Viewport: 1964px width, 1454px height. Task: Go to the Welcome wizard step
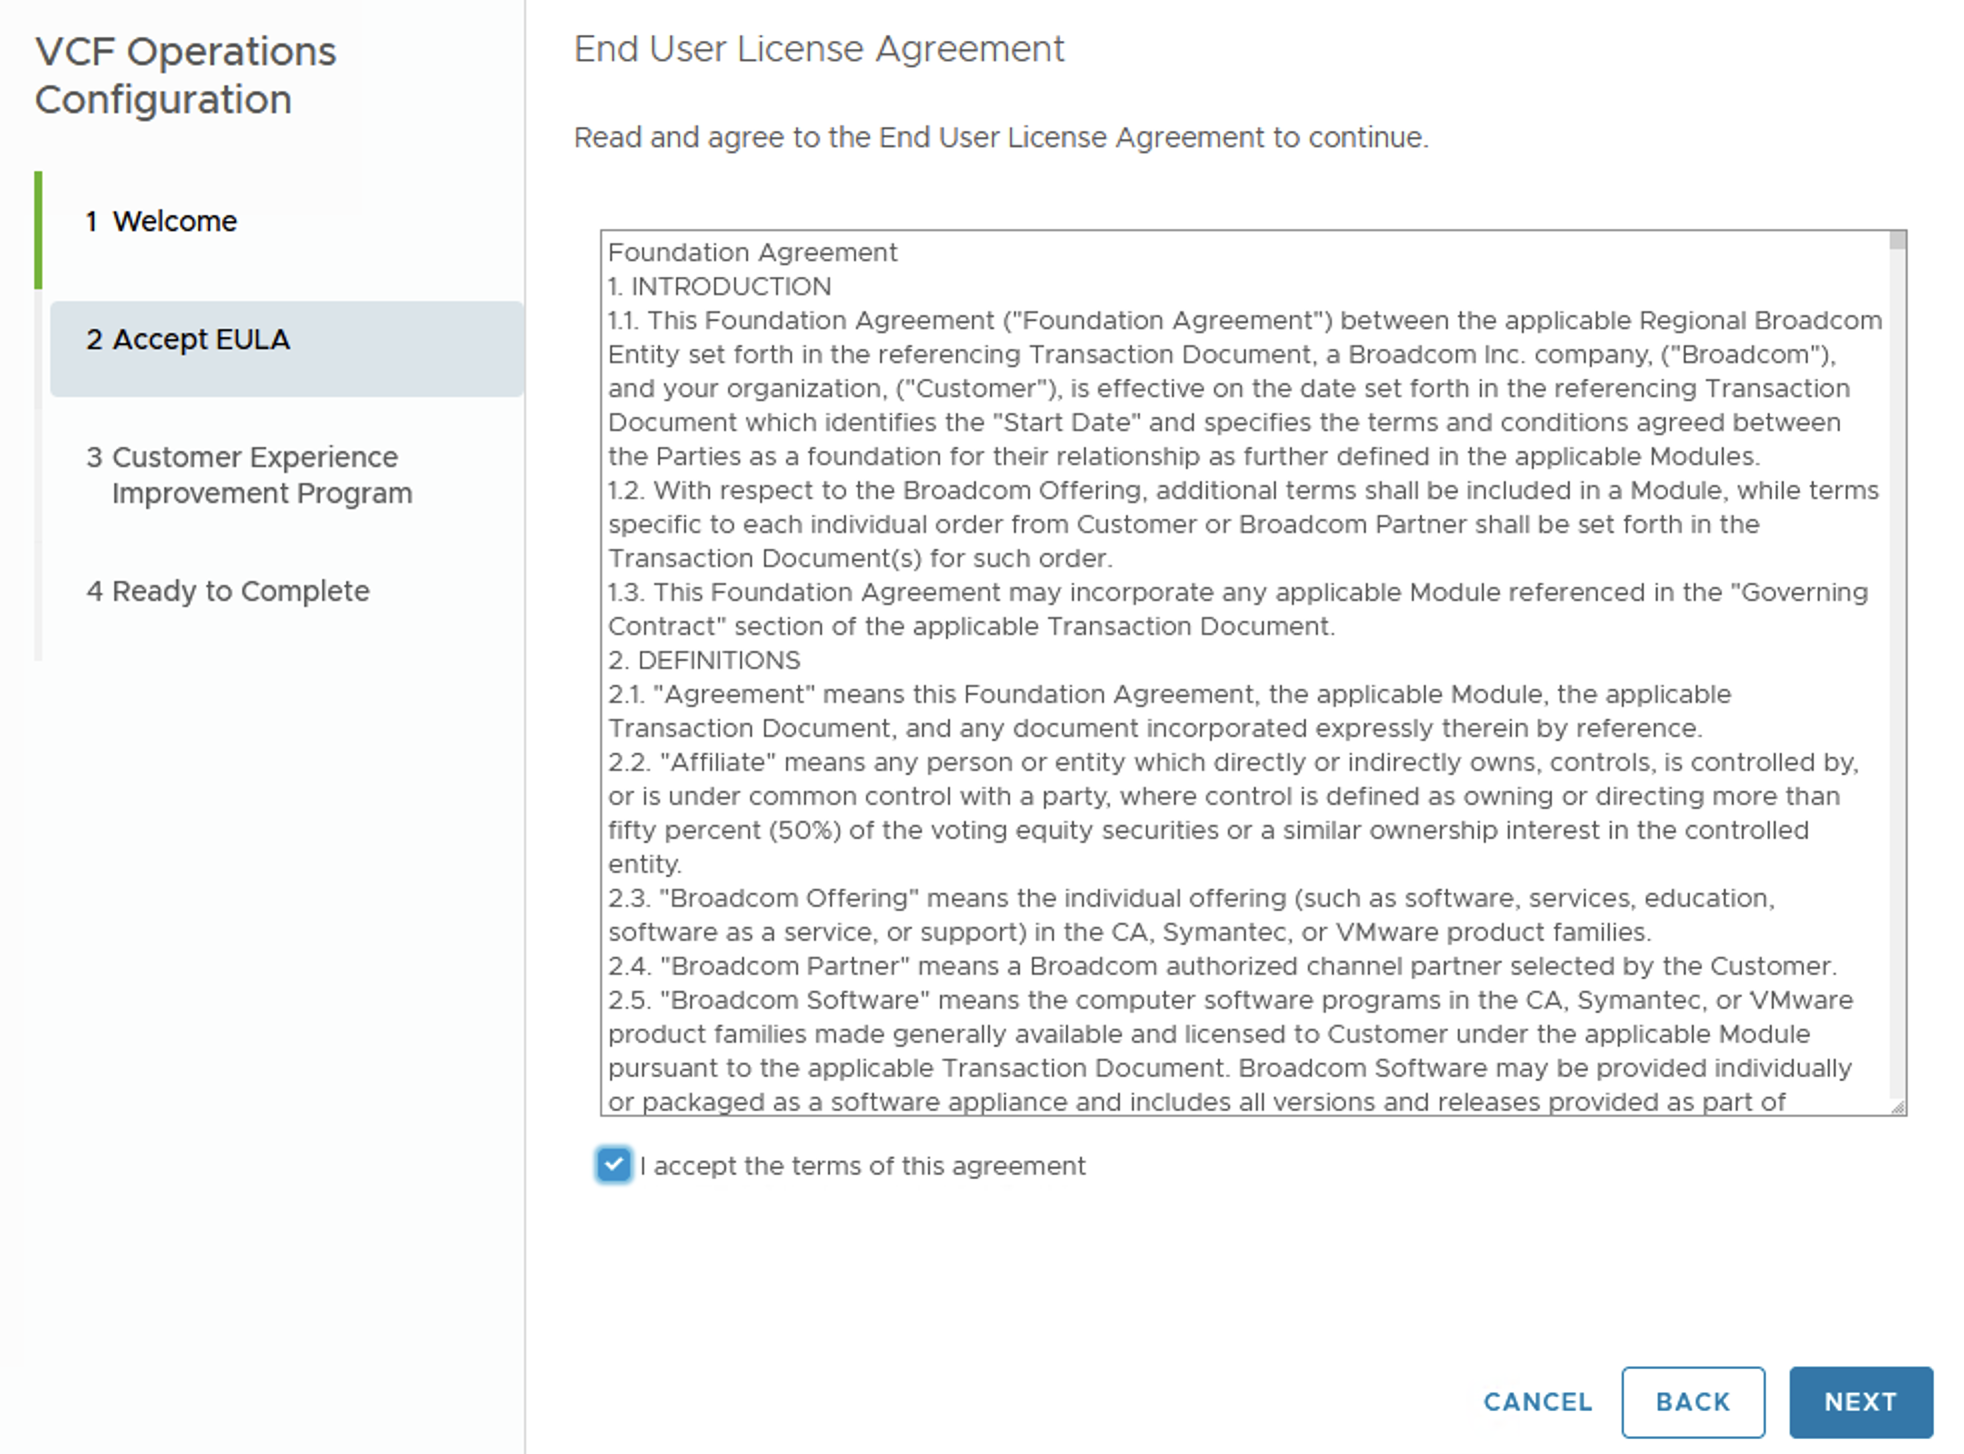pos(174,221)
